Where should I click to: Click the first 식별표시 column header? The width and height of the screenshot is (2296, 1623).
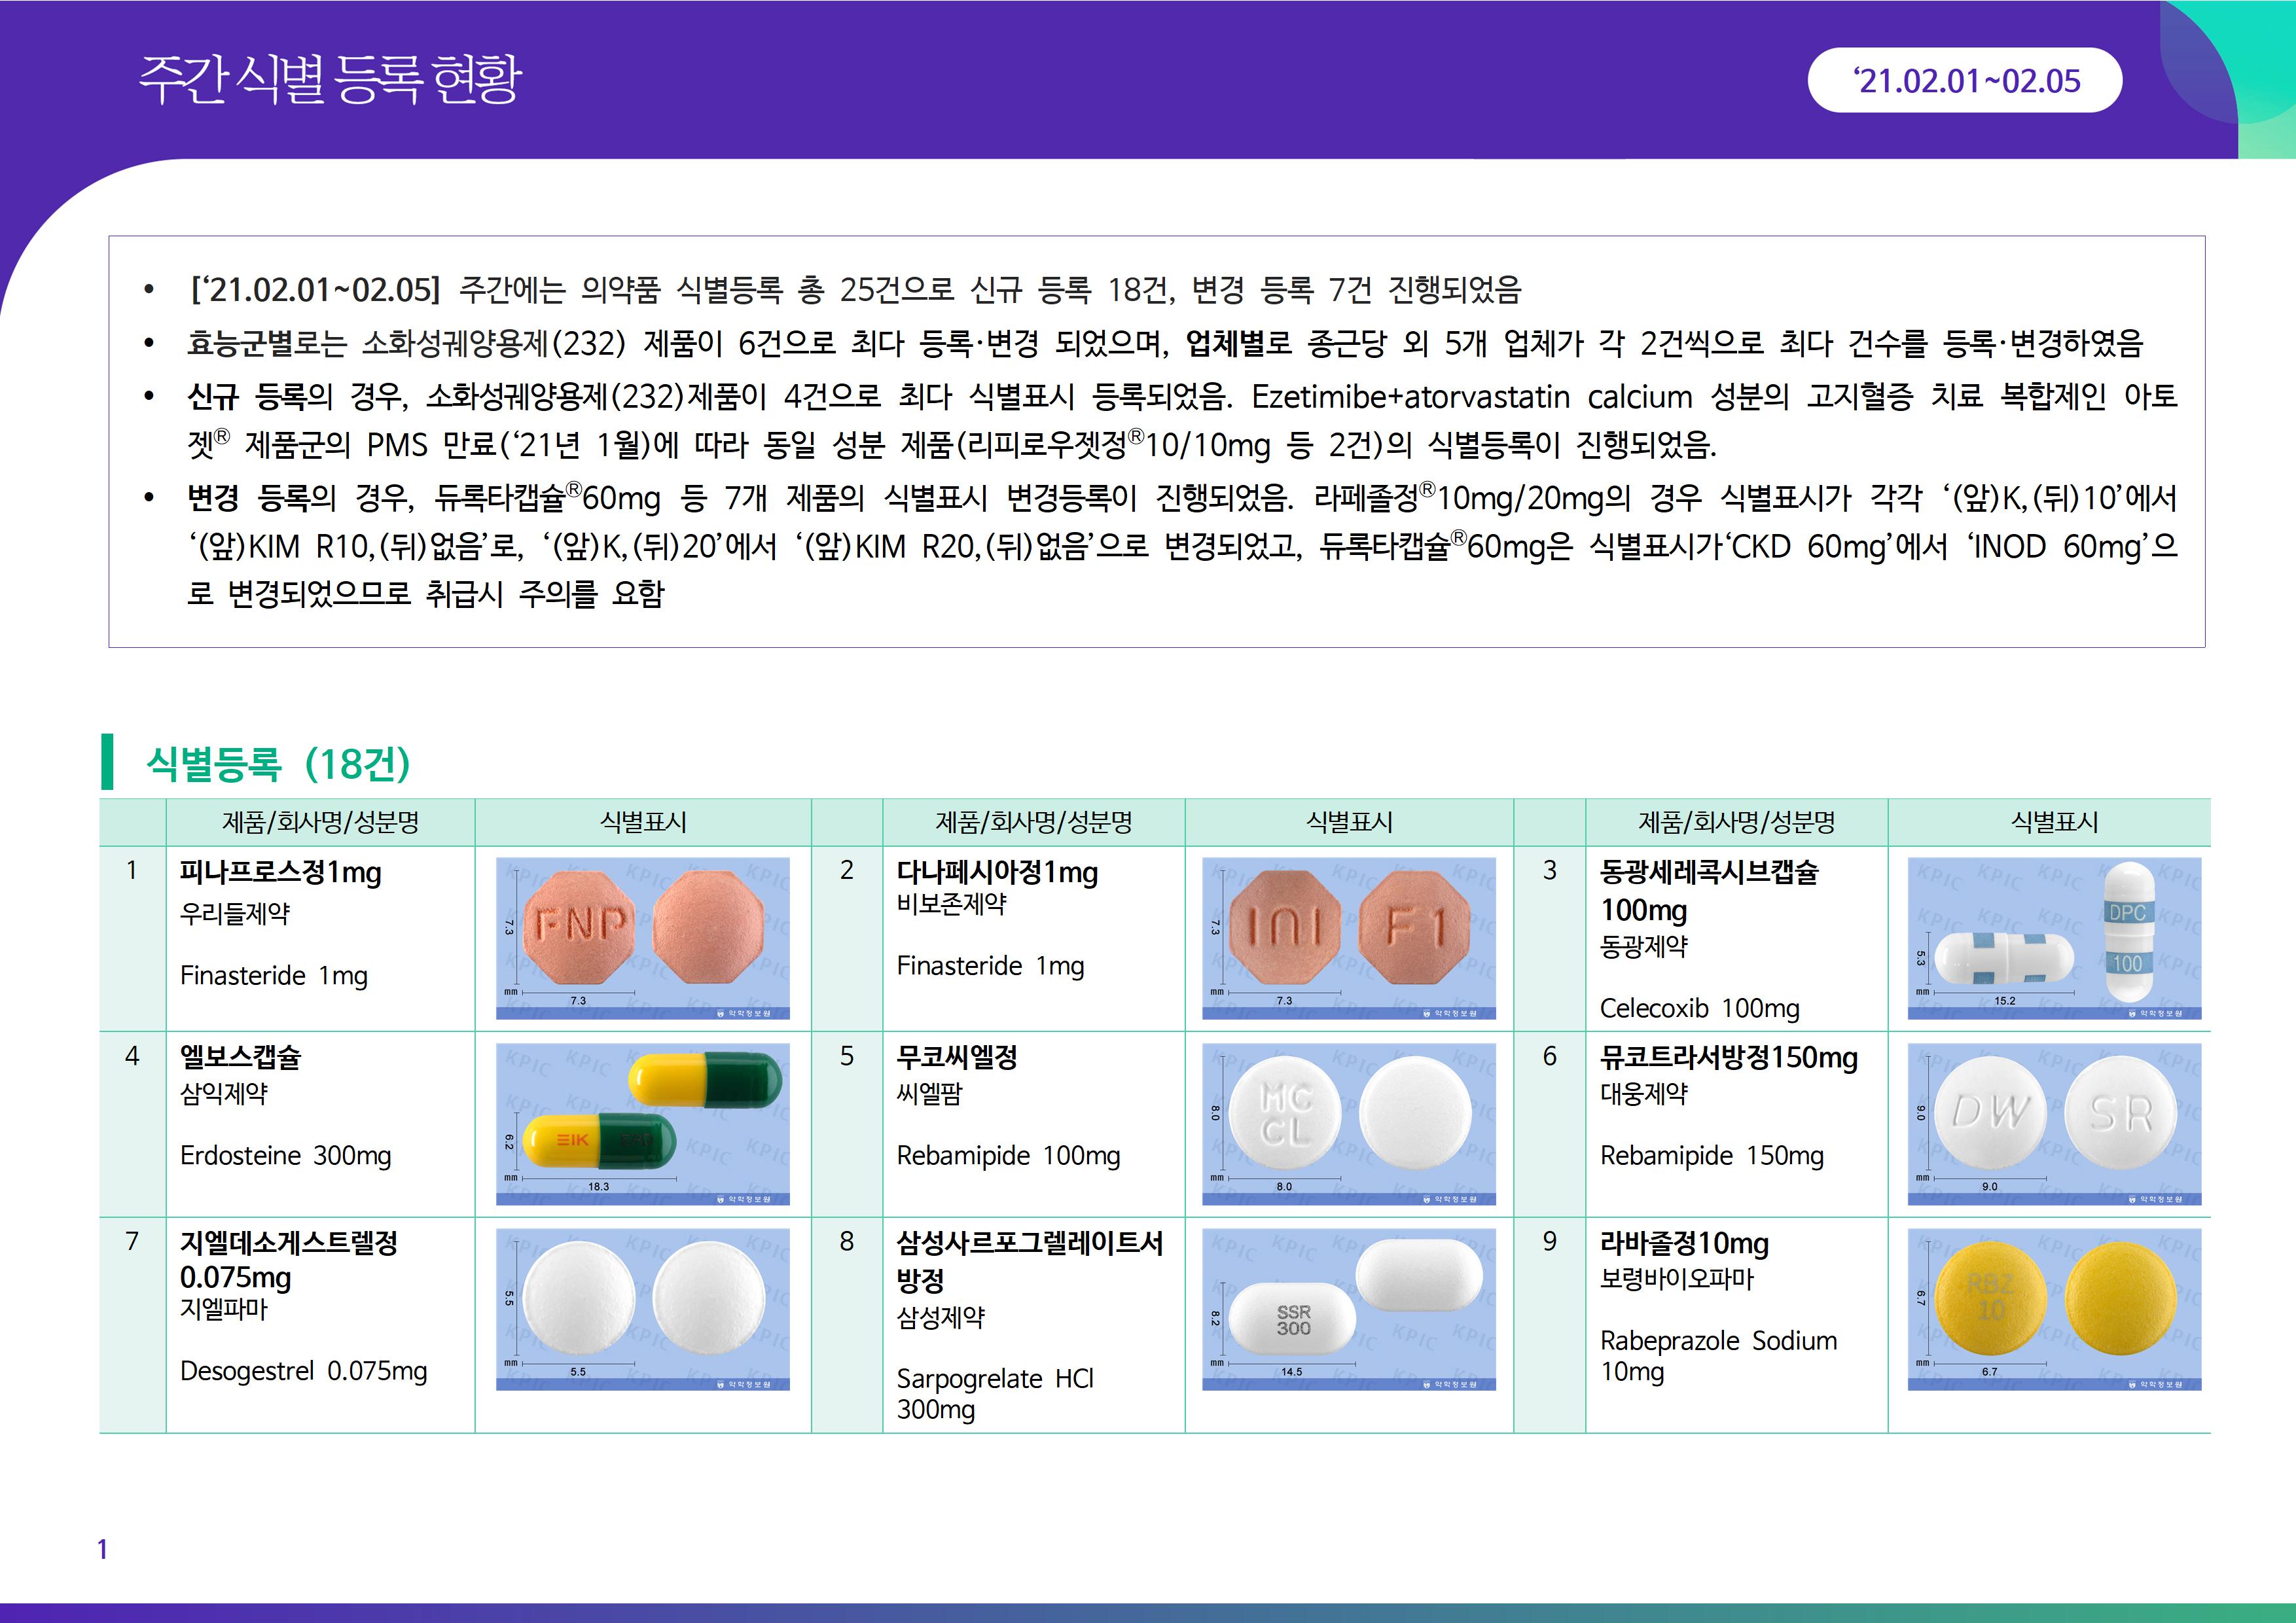click(x=642, y=822)
